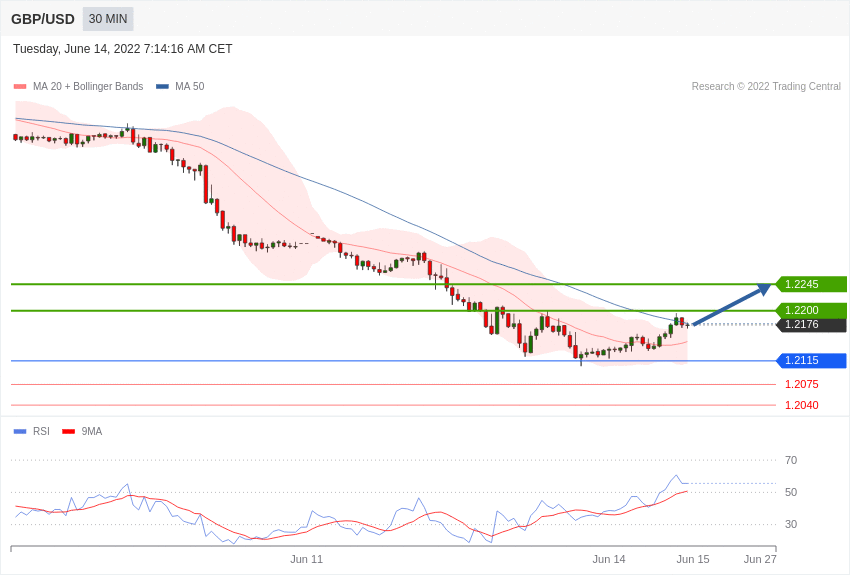Viewport: 850px width, 576px height.
Task: Click the Jun 15 date axis label
Action: 693,559
